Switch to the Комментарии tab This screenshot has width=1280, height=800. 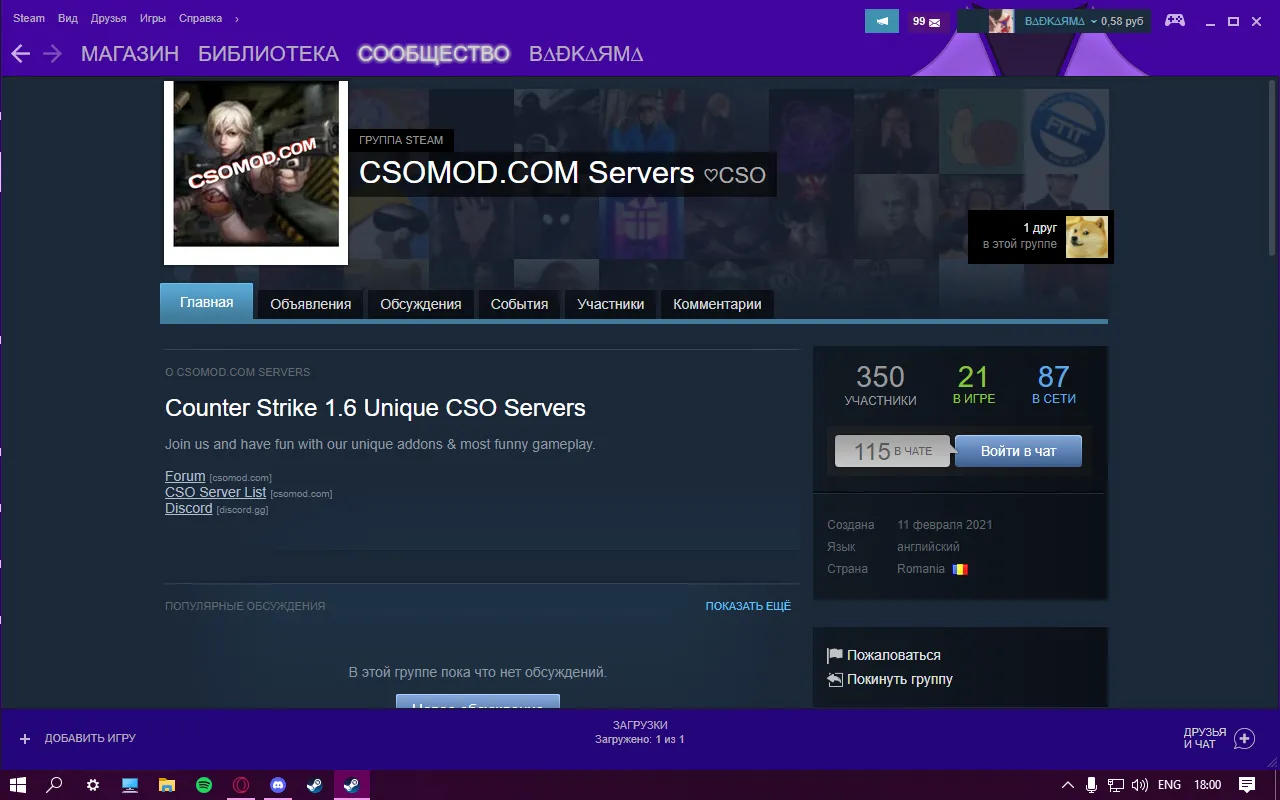click(717, 304)
